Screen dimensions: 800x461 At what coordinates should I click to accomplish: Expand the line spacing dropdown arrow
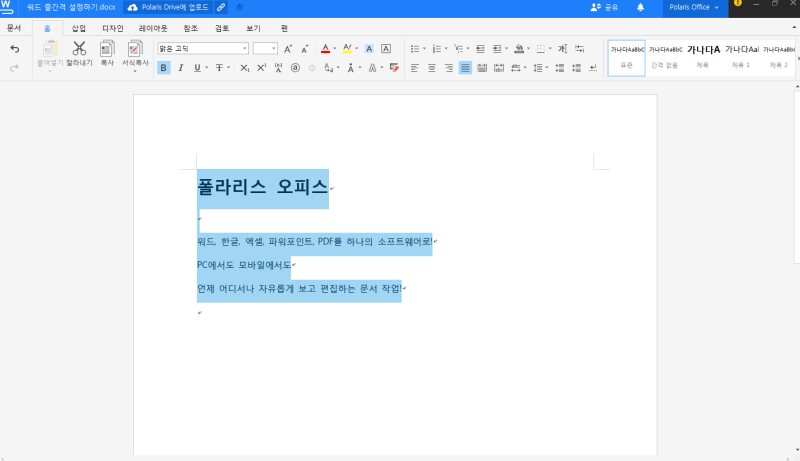coord(547,68)
